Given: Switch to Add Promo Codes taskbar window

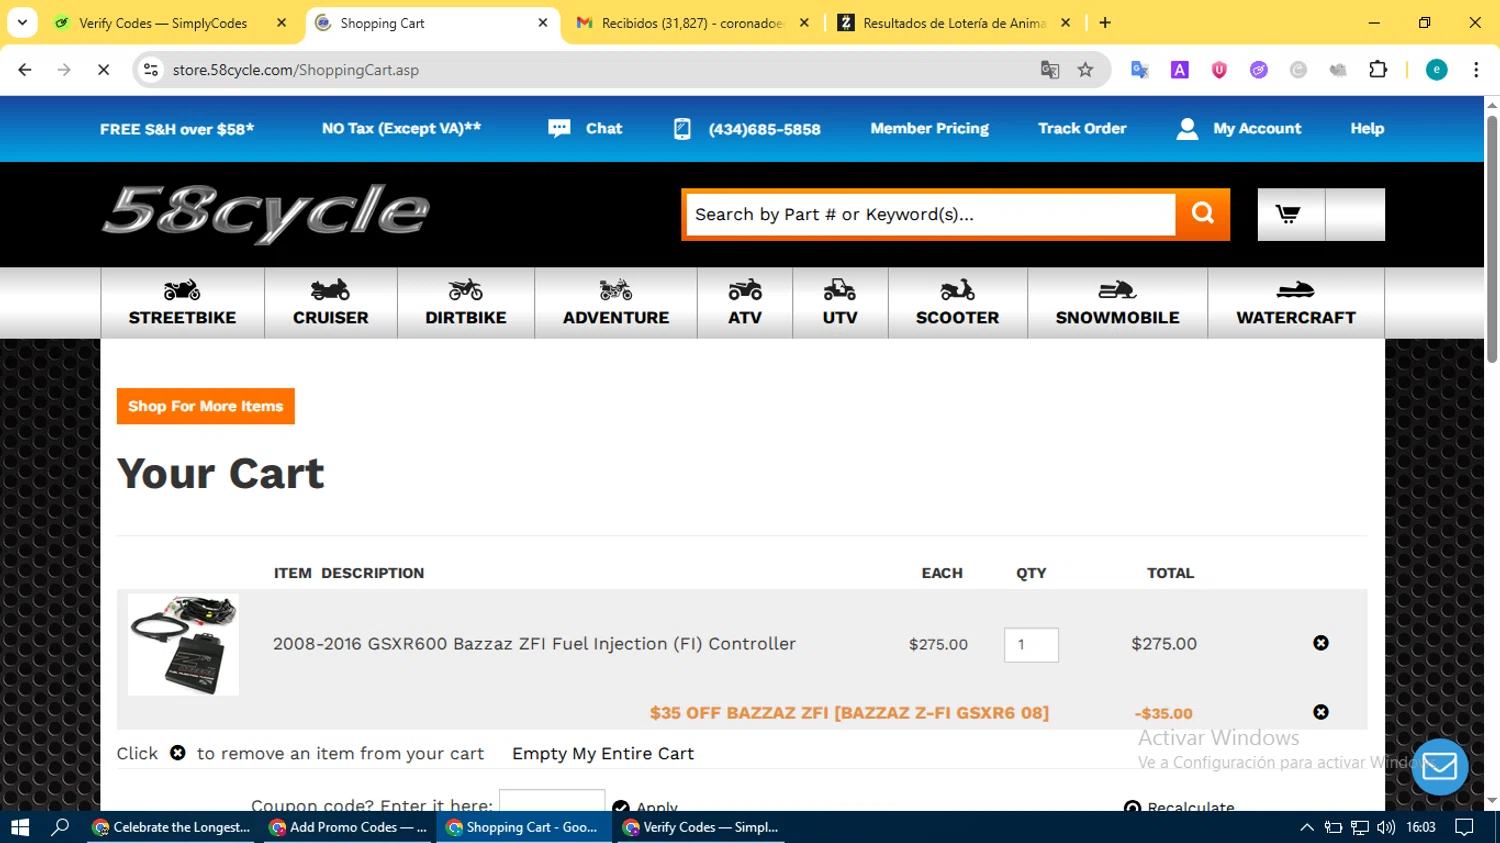Looking at the screenshot, I should click(348, 827).
